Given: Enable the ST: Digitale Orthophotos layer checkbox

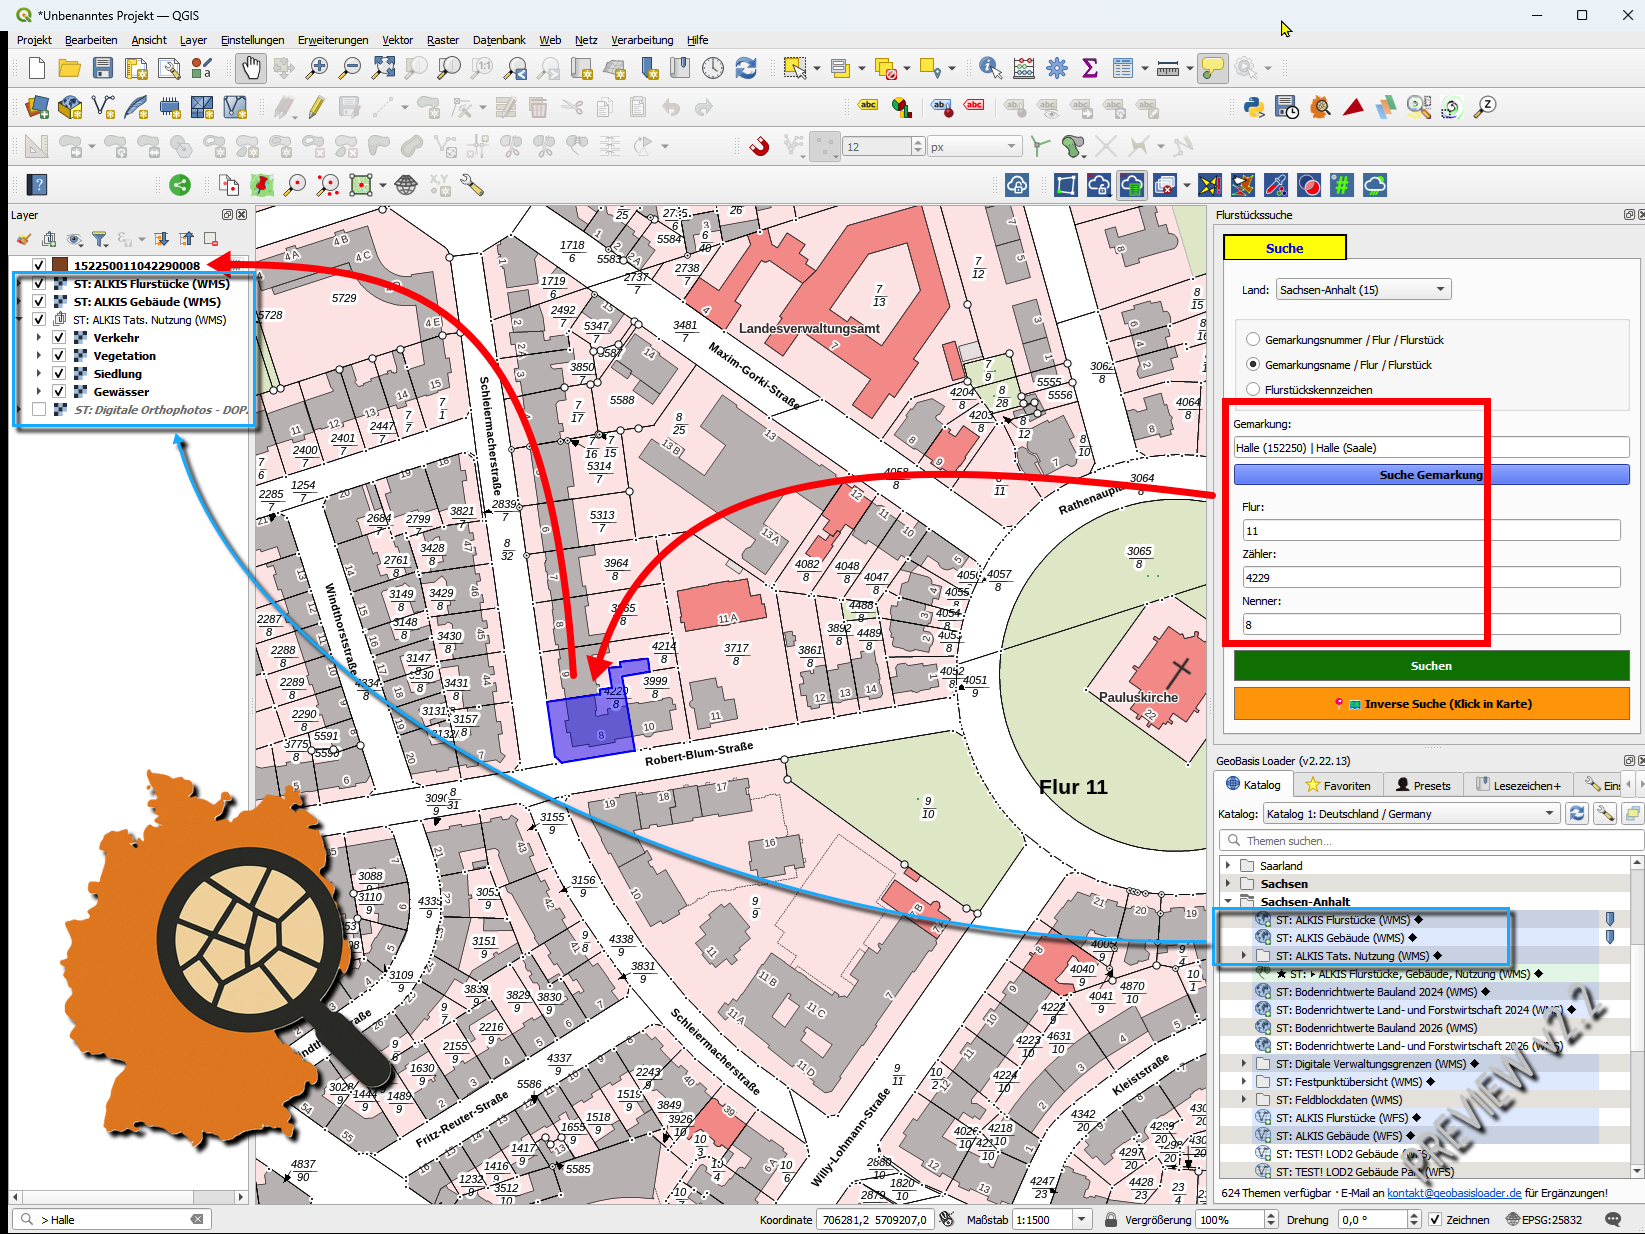Looking at the screenshot, I should coord(39,410).
